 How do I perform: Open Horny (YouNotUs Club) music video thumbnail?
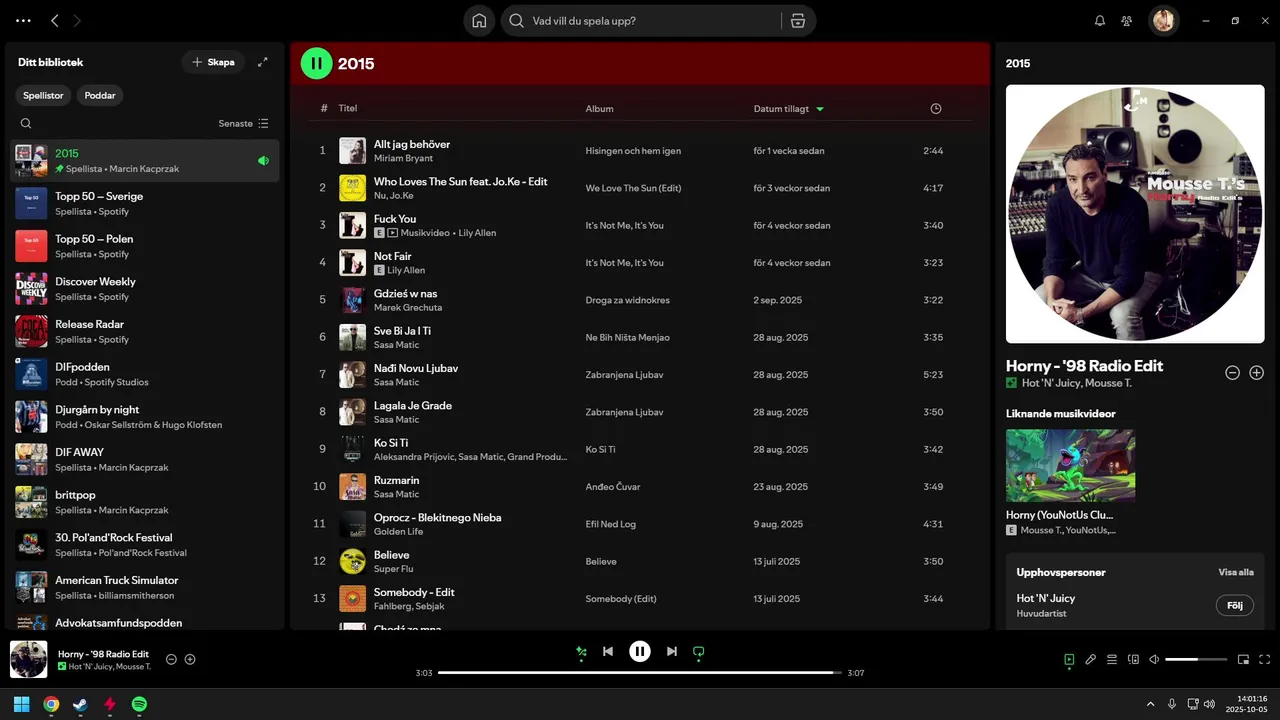click(x=1070, y=465)
